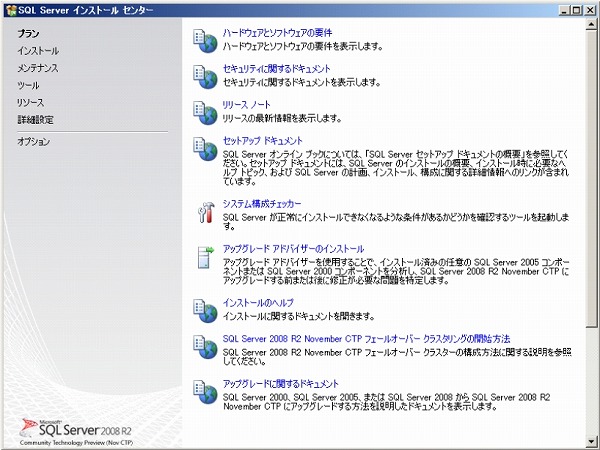Select the プラン page in sidebar
600x450 pixels.
[x=28, y=34]
